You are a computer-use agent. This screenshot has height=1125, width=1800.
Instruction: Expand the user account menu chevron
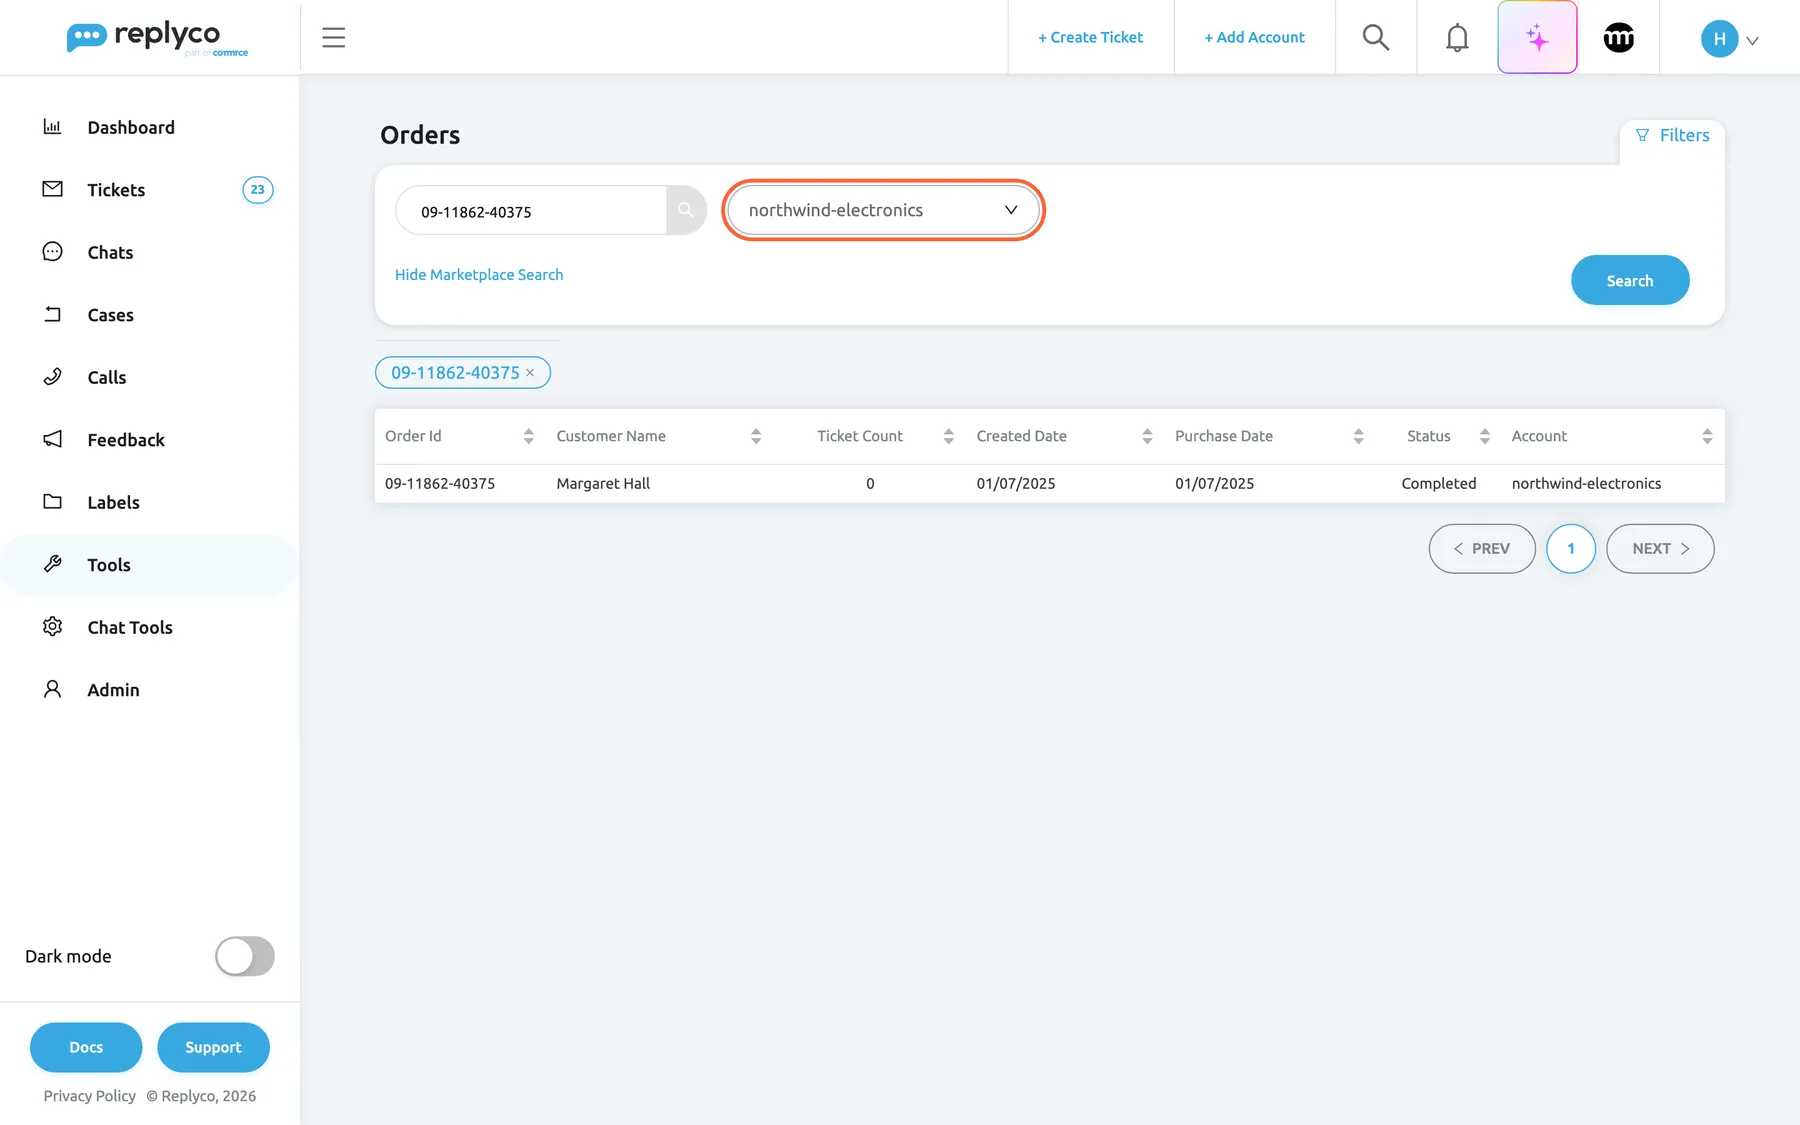1752,41
